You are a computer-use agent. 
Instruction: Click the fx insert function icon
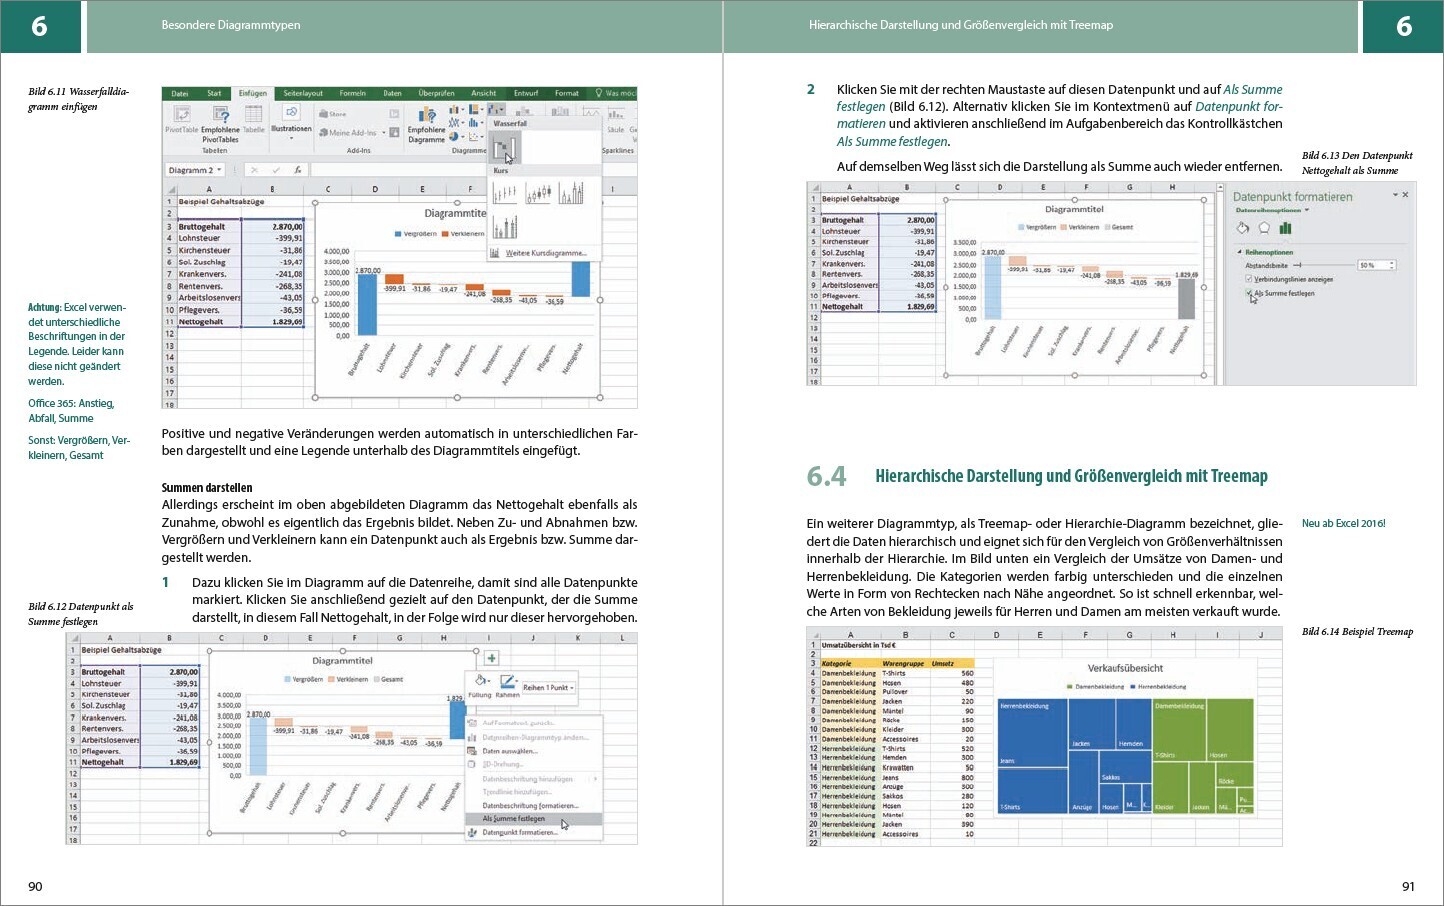(x=298, y=170)
